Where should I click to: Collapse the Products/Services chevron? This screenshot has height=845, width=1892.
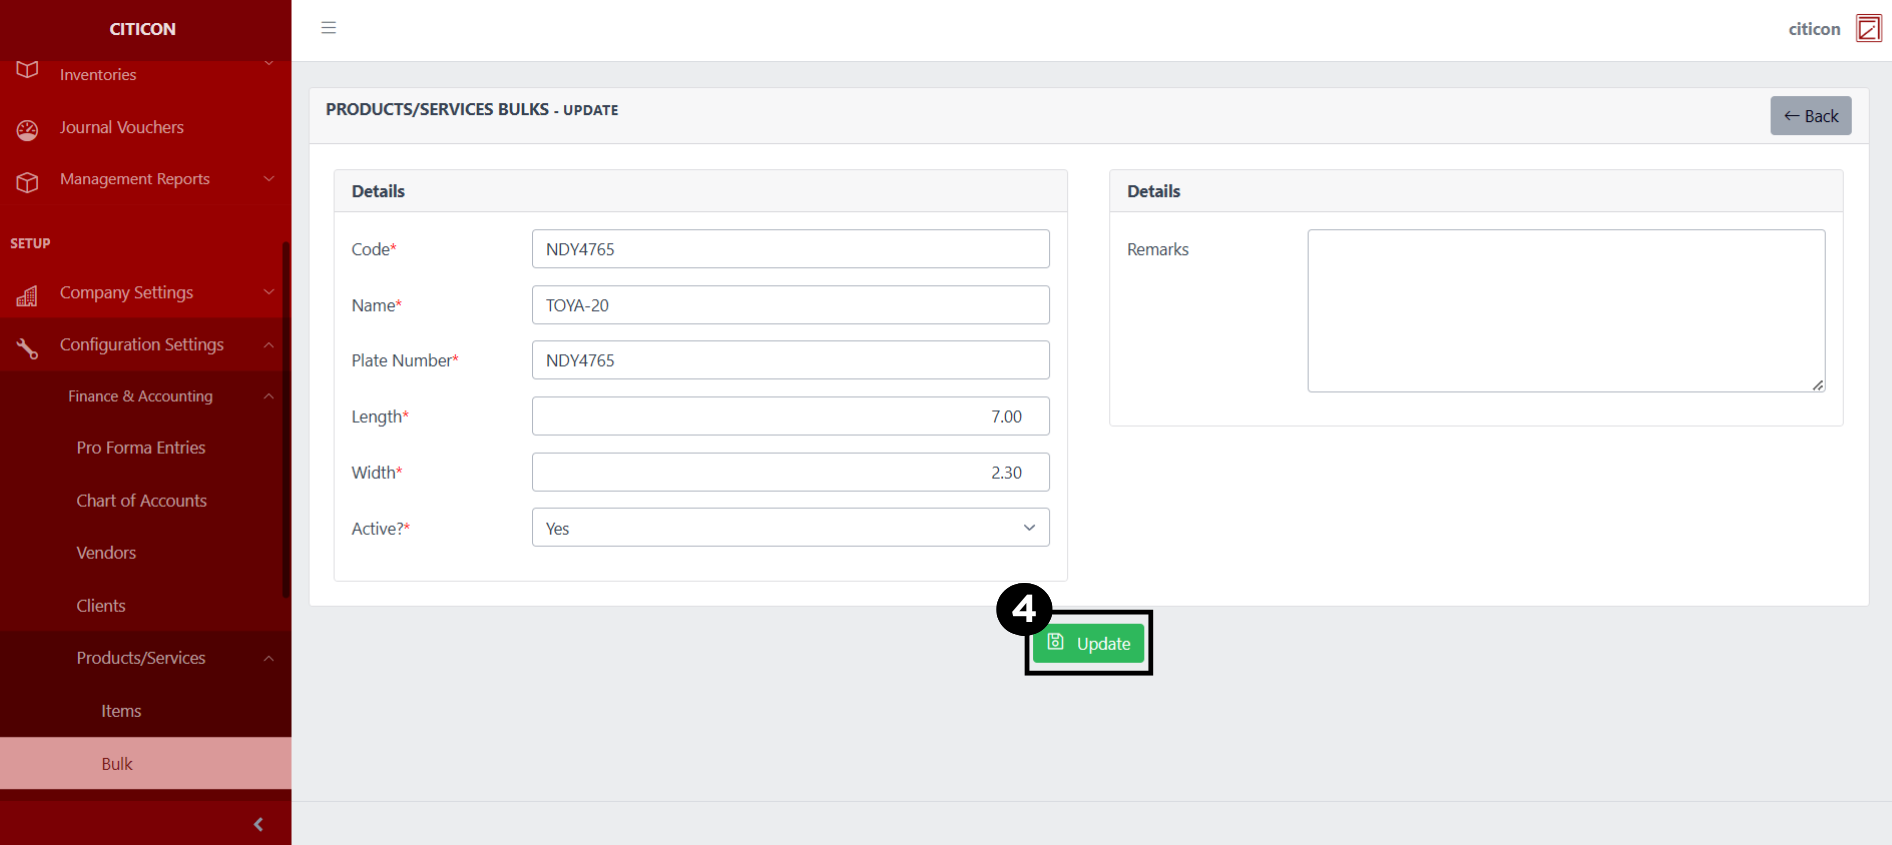click(268, 658)
